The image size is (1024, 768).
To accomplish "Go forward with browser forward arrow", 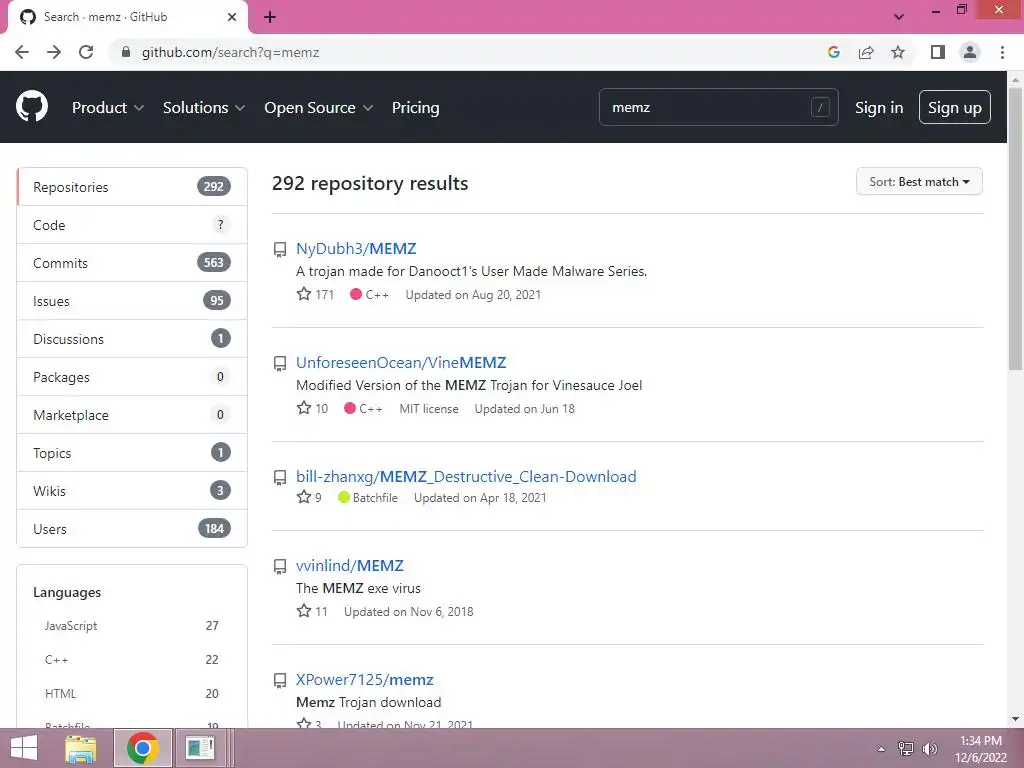I will coord(54,52).
